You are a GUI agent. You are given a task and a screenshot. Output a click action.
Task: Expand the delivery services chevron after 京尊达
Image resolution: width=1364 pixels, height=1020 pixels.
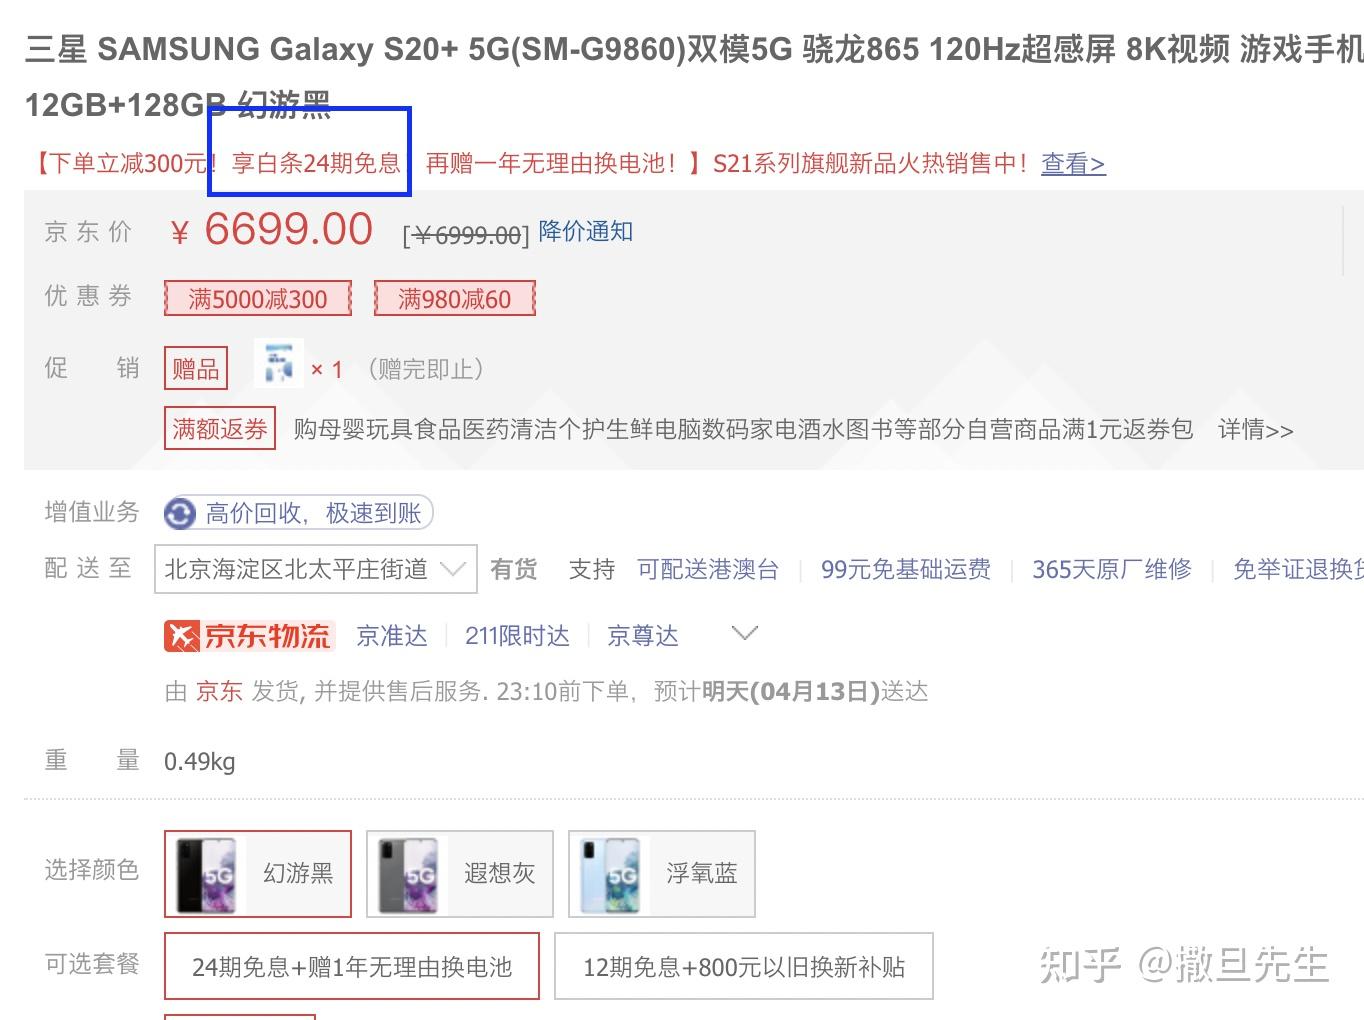[745, 634]
